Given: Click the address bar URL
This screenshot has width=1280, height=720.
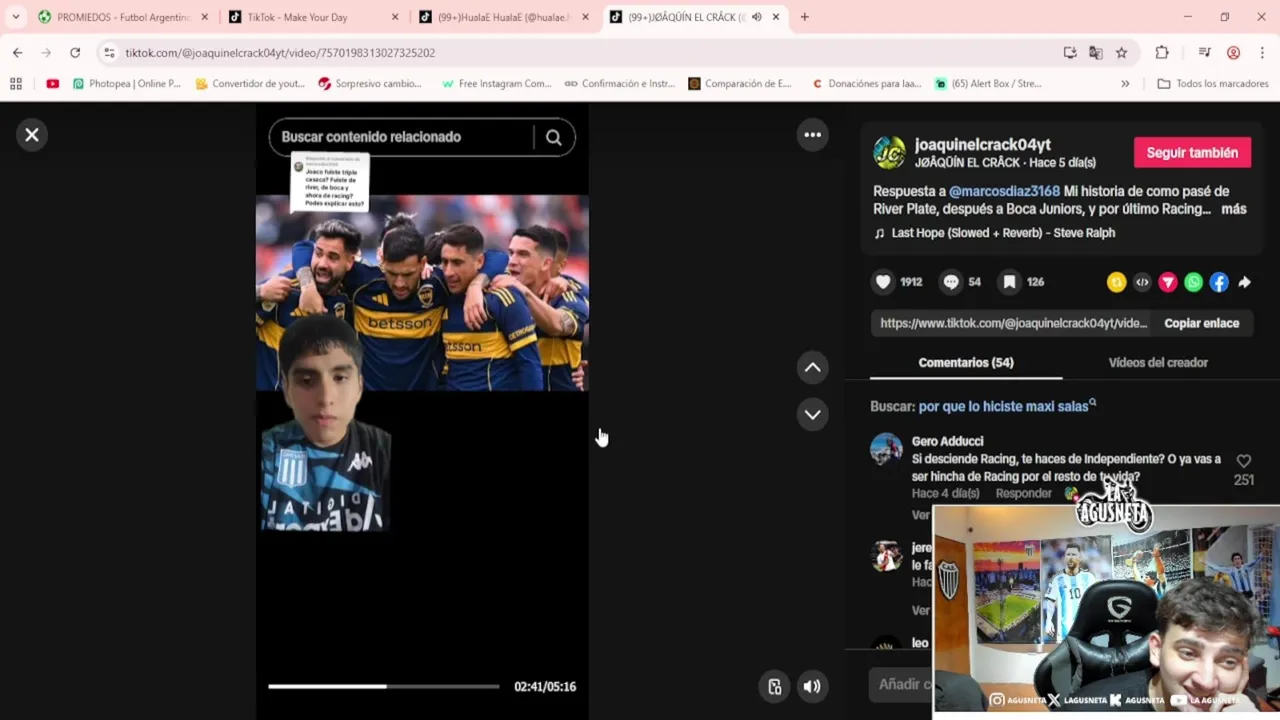Looking at the screenshot, I should point(280,53).
